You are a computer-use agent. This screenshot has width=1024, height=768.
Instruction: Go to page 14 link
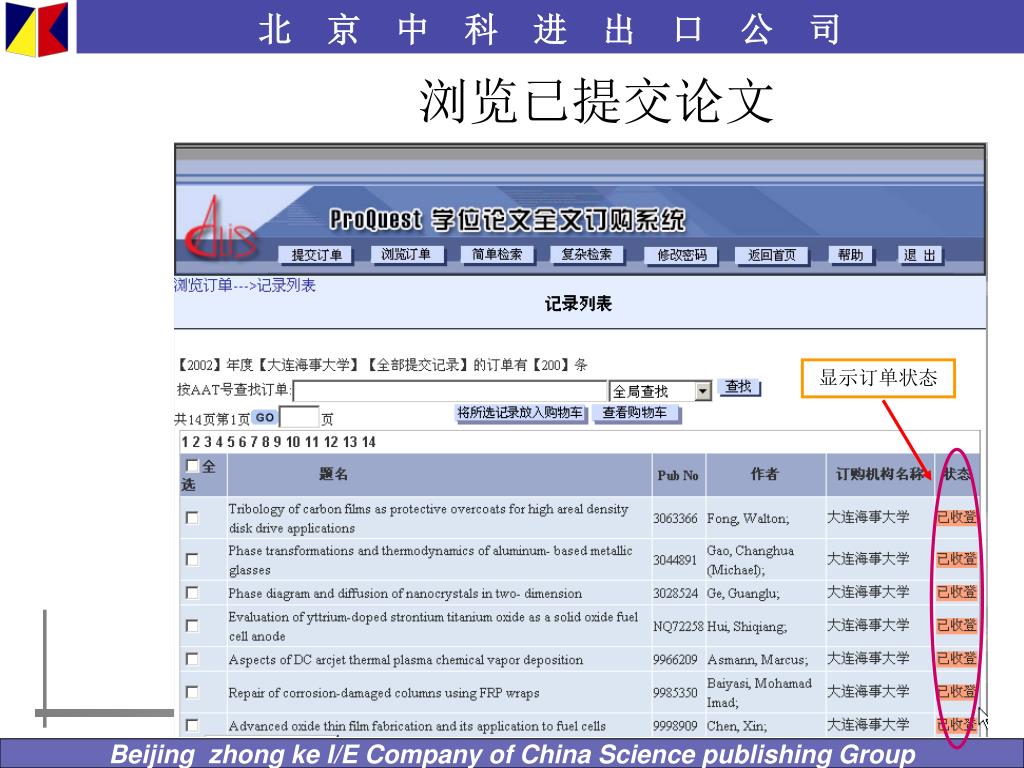point(368,442)
